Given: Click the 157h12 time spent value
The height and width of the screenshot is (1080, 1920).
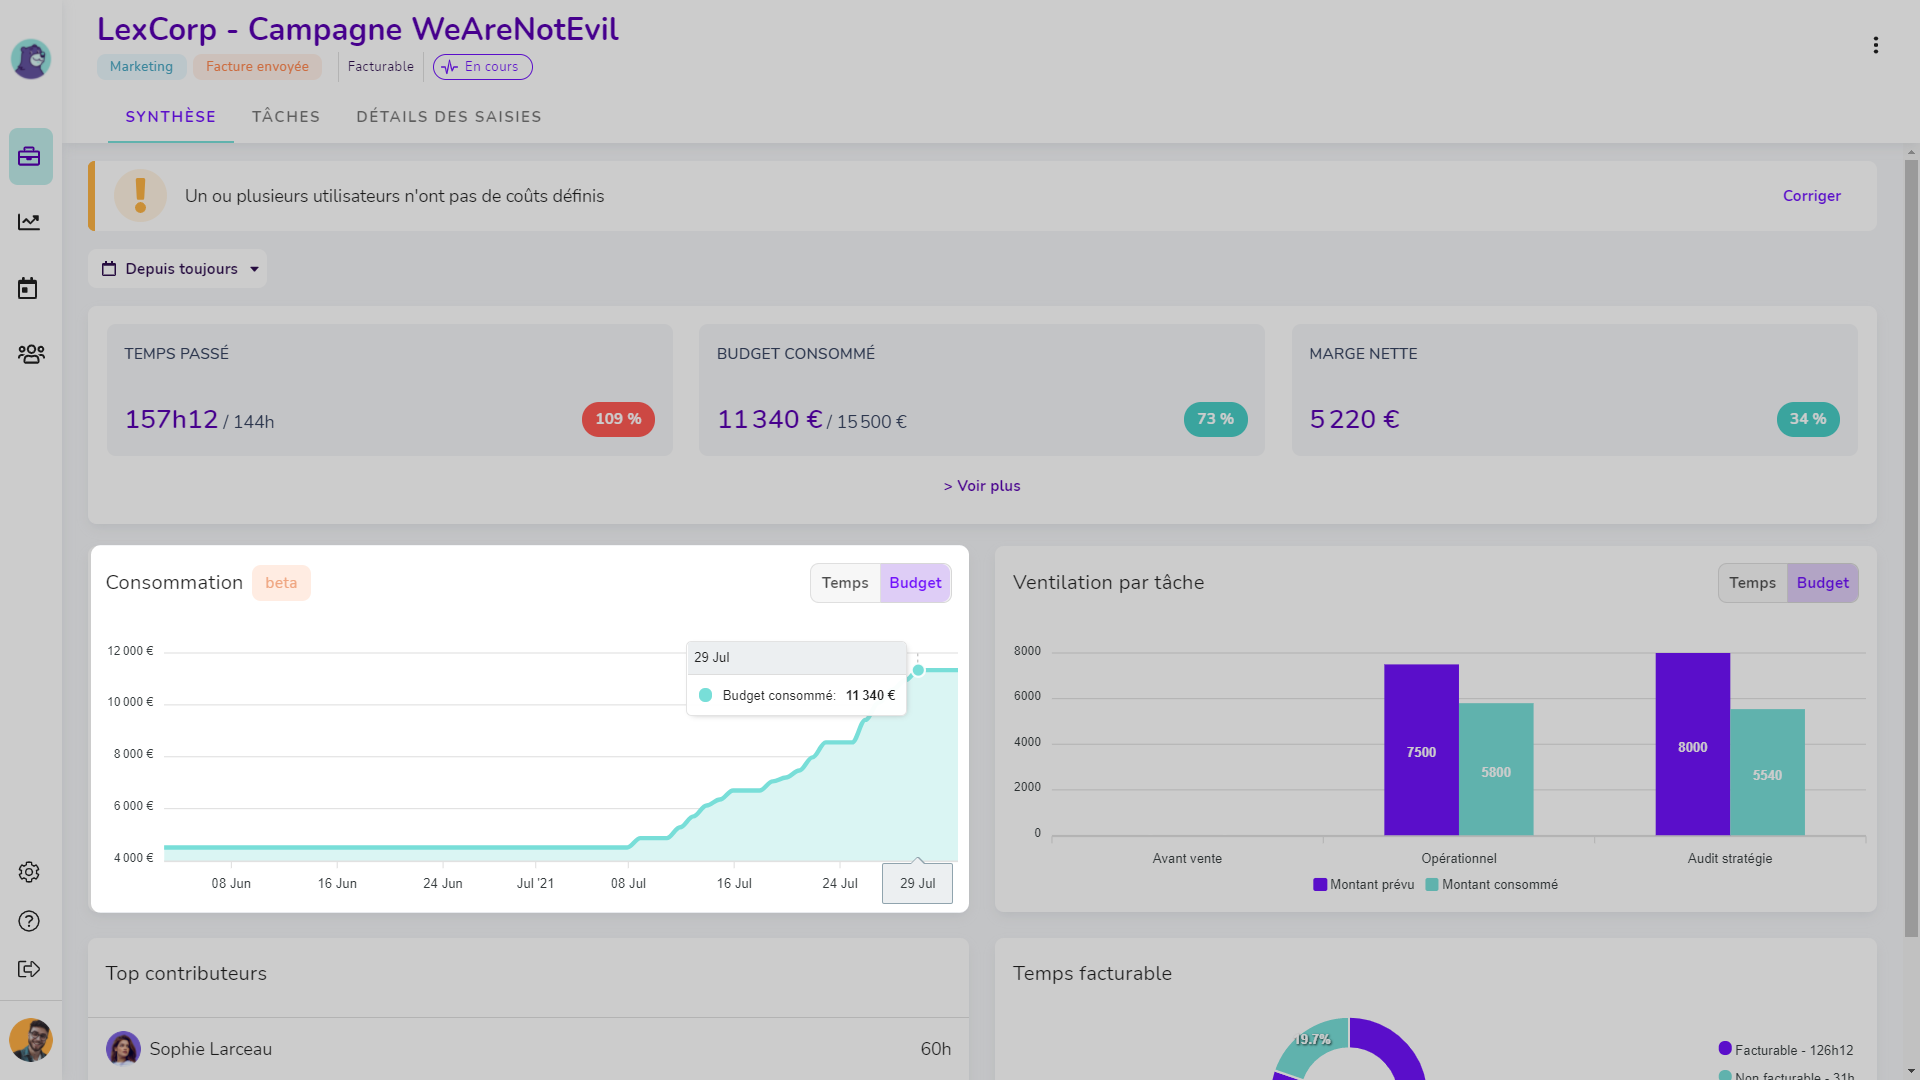Looking at the screenshot, I should [x=171, y=420].
